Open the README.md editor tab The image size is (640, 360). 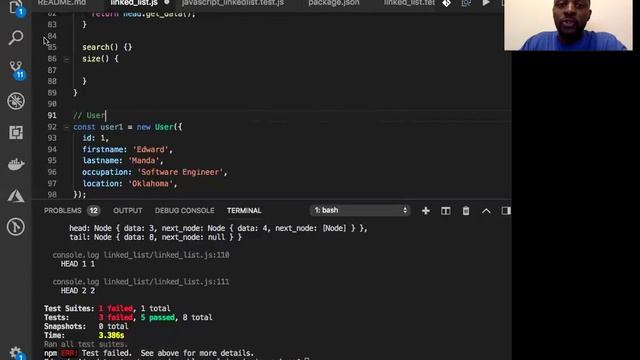pyautogui.click(x=62, y=3)
